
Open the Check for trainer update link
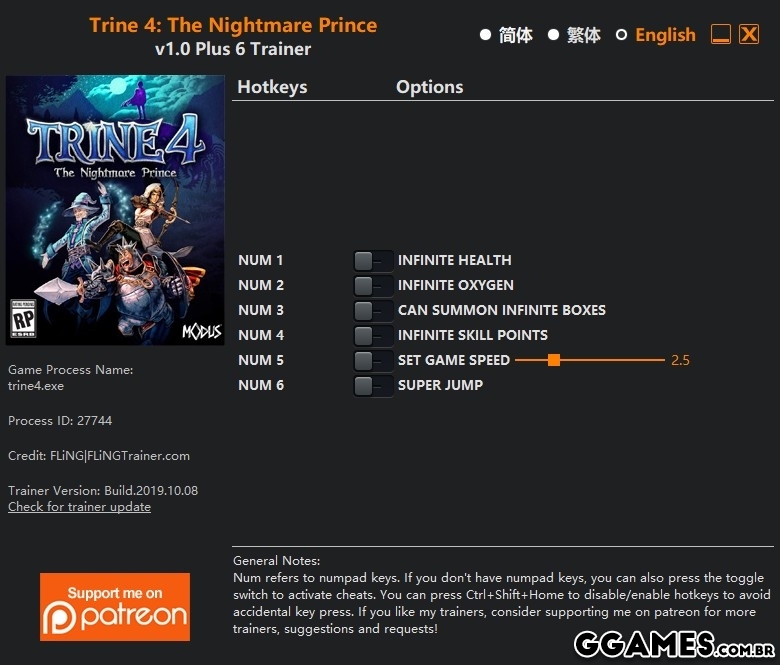pos(80,507)
